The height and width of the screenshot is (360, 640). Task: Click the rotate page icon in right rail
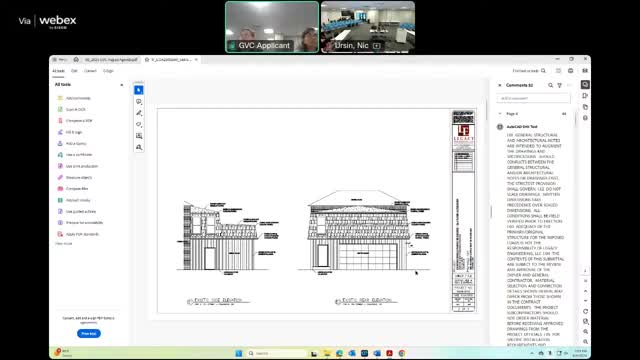point(585,311)
